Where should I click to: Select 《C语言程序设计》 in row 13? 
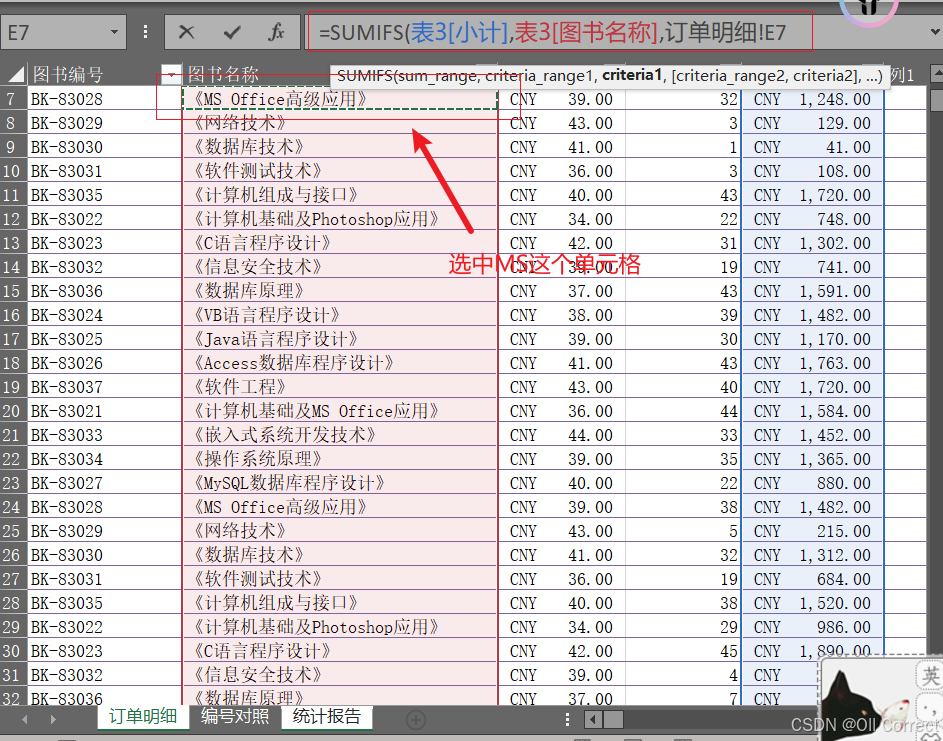(x=340, y=242)
